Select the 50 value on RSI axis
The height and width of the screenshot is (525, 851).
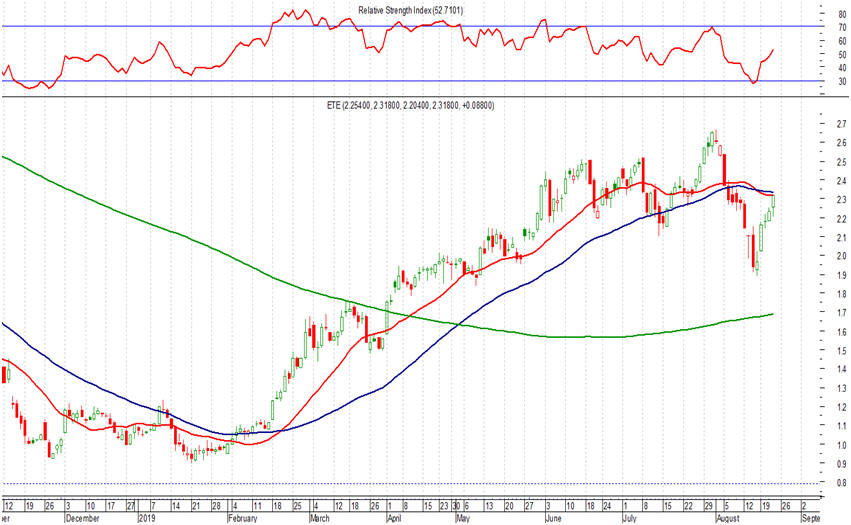pos(842,55)
